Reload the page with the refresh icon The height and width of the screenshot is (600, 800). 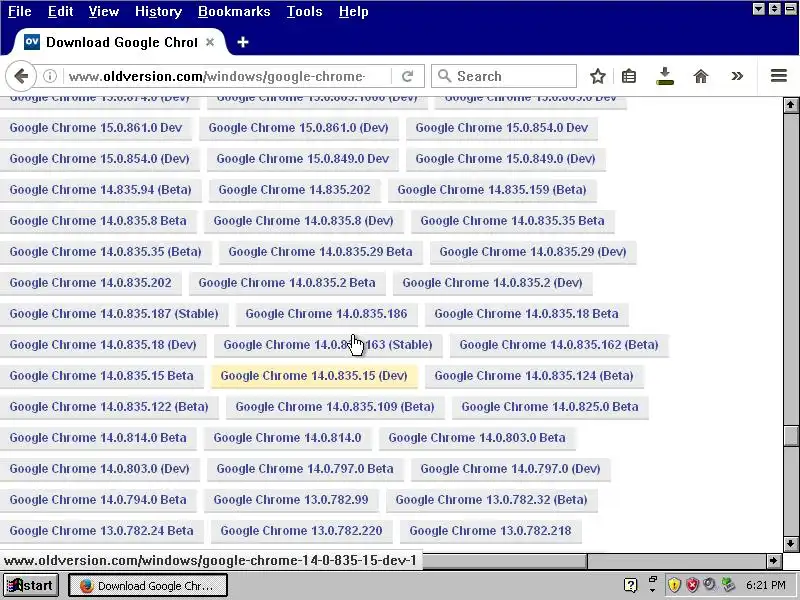point(407,76)
